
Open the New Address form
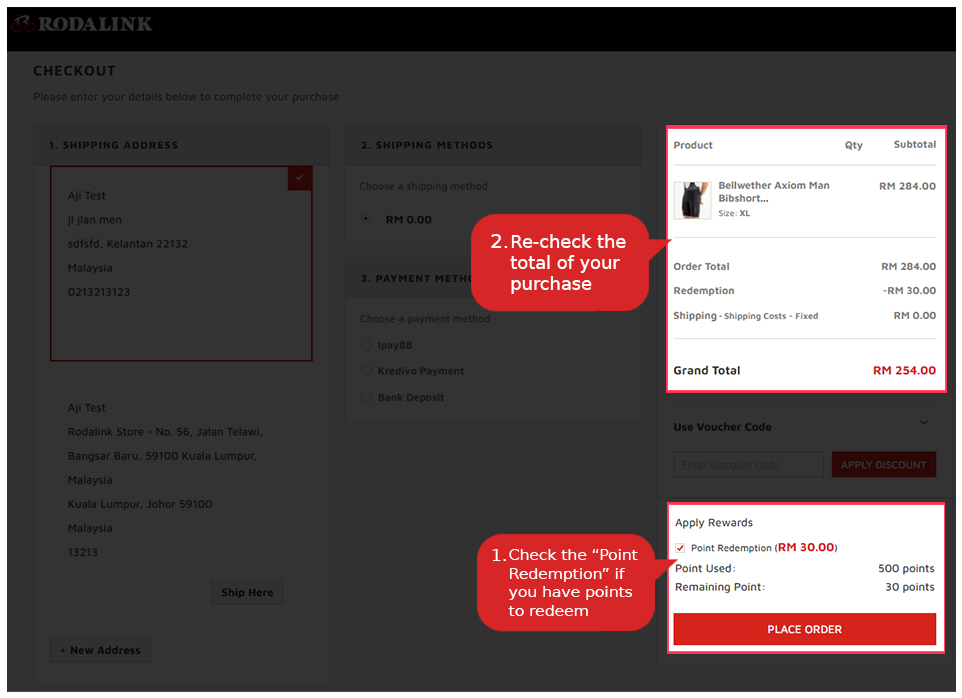click(x=100, y=650)
